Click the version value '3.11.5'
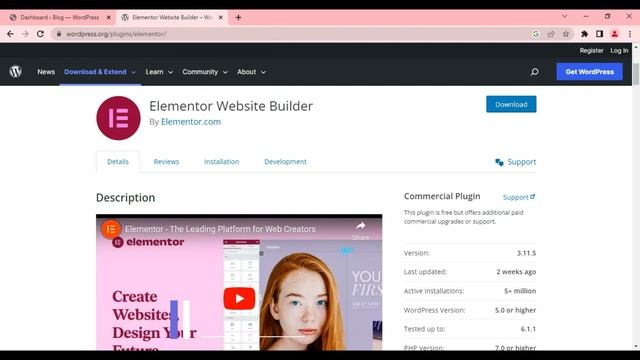640x360 pixels. (x=527, y=253)
